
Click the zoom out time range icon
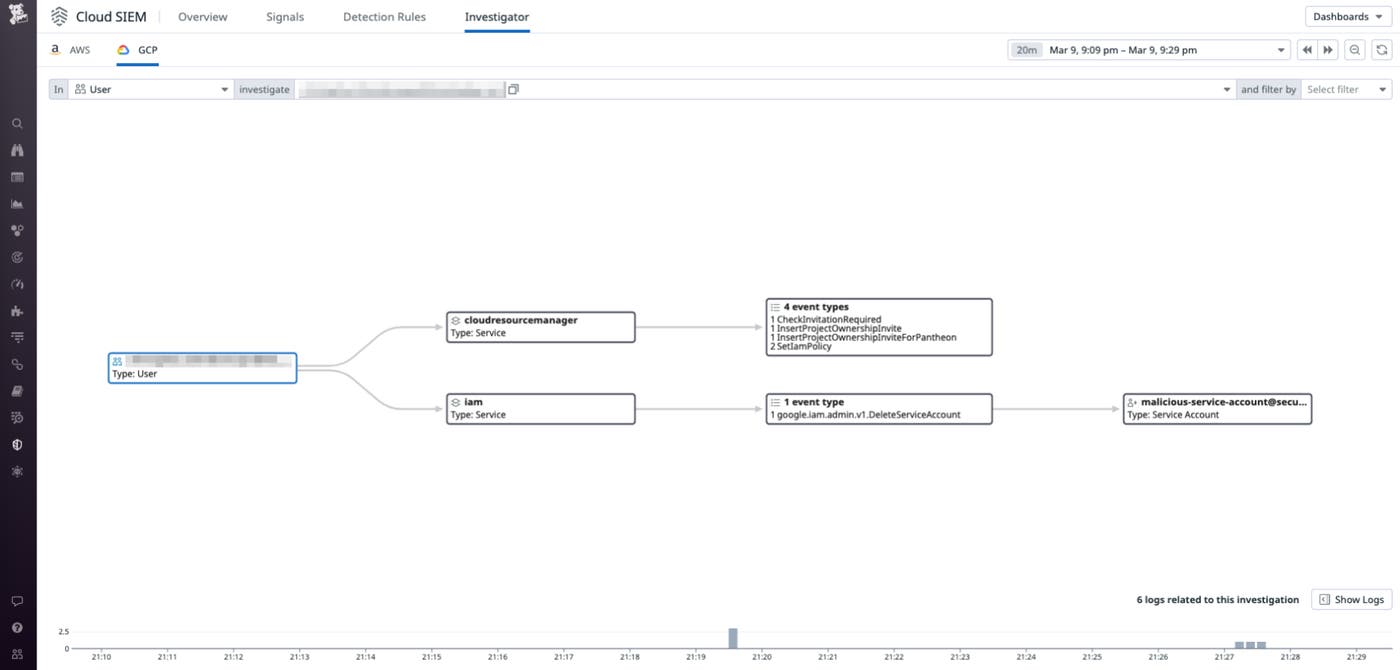(x=1355, y=50)
